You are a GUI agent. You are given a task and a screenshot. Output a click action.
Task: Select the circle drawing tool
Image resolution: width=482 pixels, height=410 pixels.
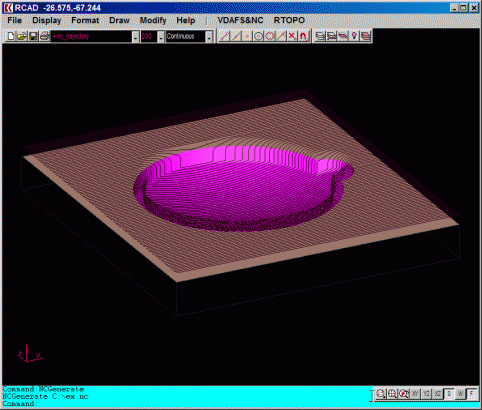tap(258, 36)
